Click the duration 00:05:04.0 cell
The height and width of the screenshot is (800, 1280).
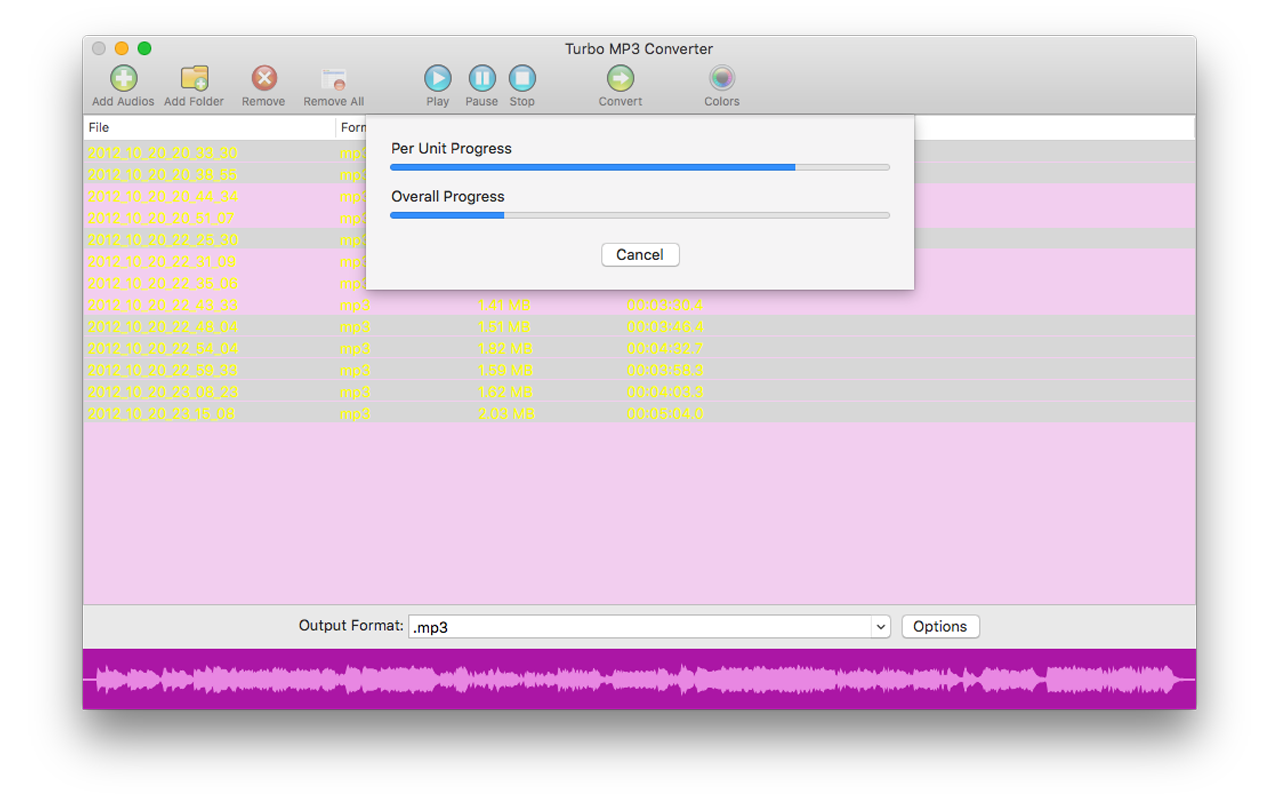pyautogui.click(x=666, y=414)
